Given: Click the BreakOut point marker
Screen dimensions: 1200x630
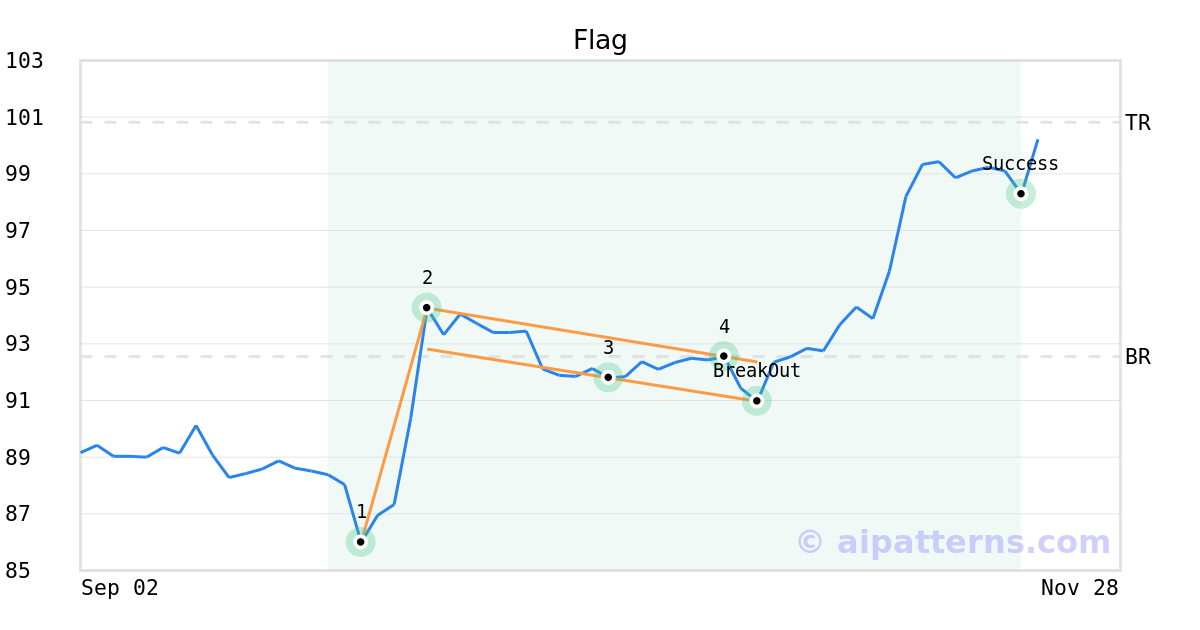Looking at the screenshot, I should [757, 401].
